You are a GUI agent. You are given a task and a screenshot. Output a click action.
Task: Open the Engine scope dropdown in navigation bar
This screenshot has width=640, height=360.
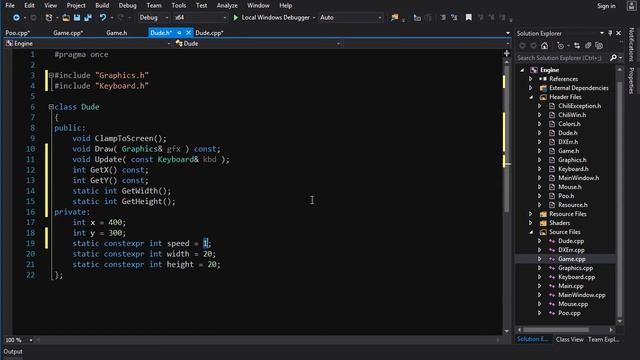coord(88,44)
